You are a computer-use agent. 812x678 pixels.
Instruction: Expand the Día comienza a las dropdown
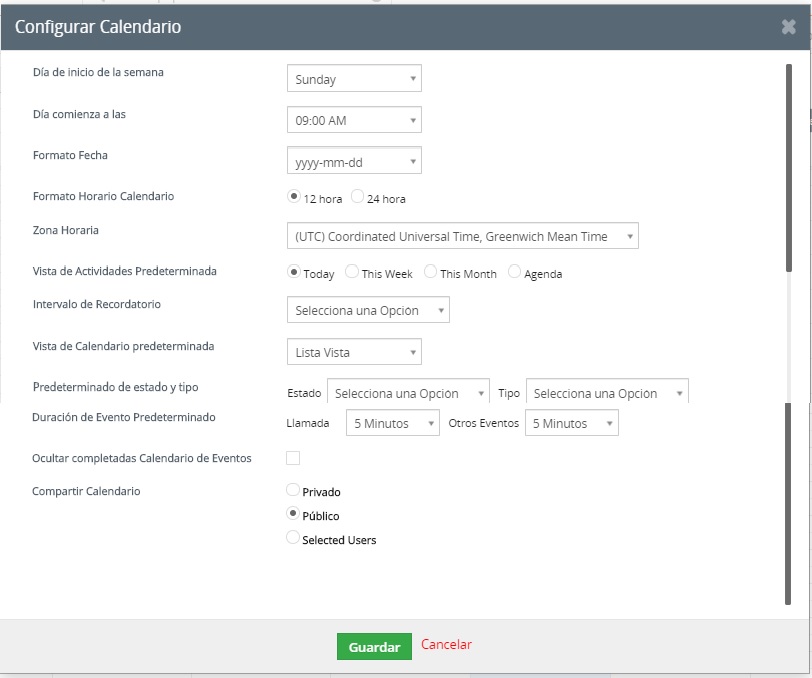(354, 120)
